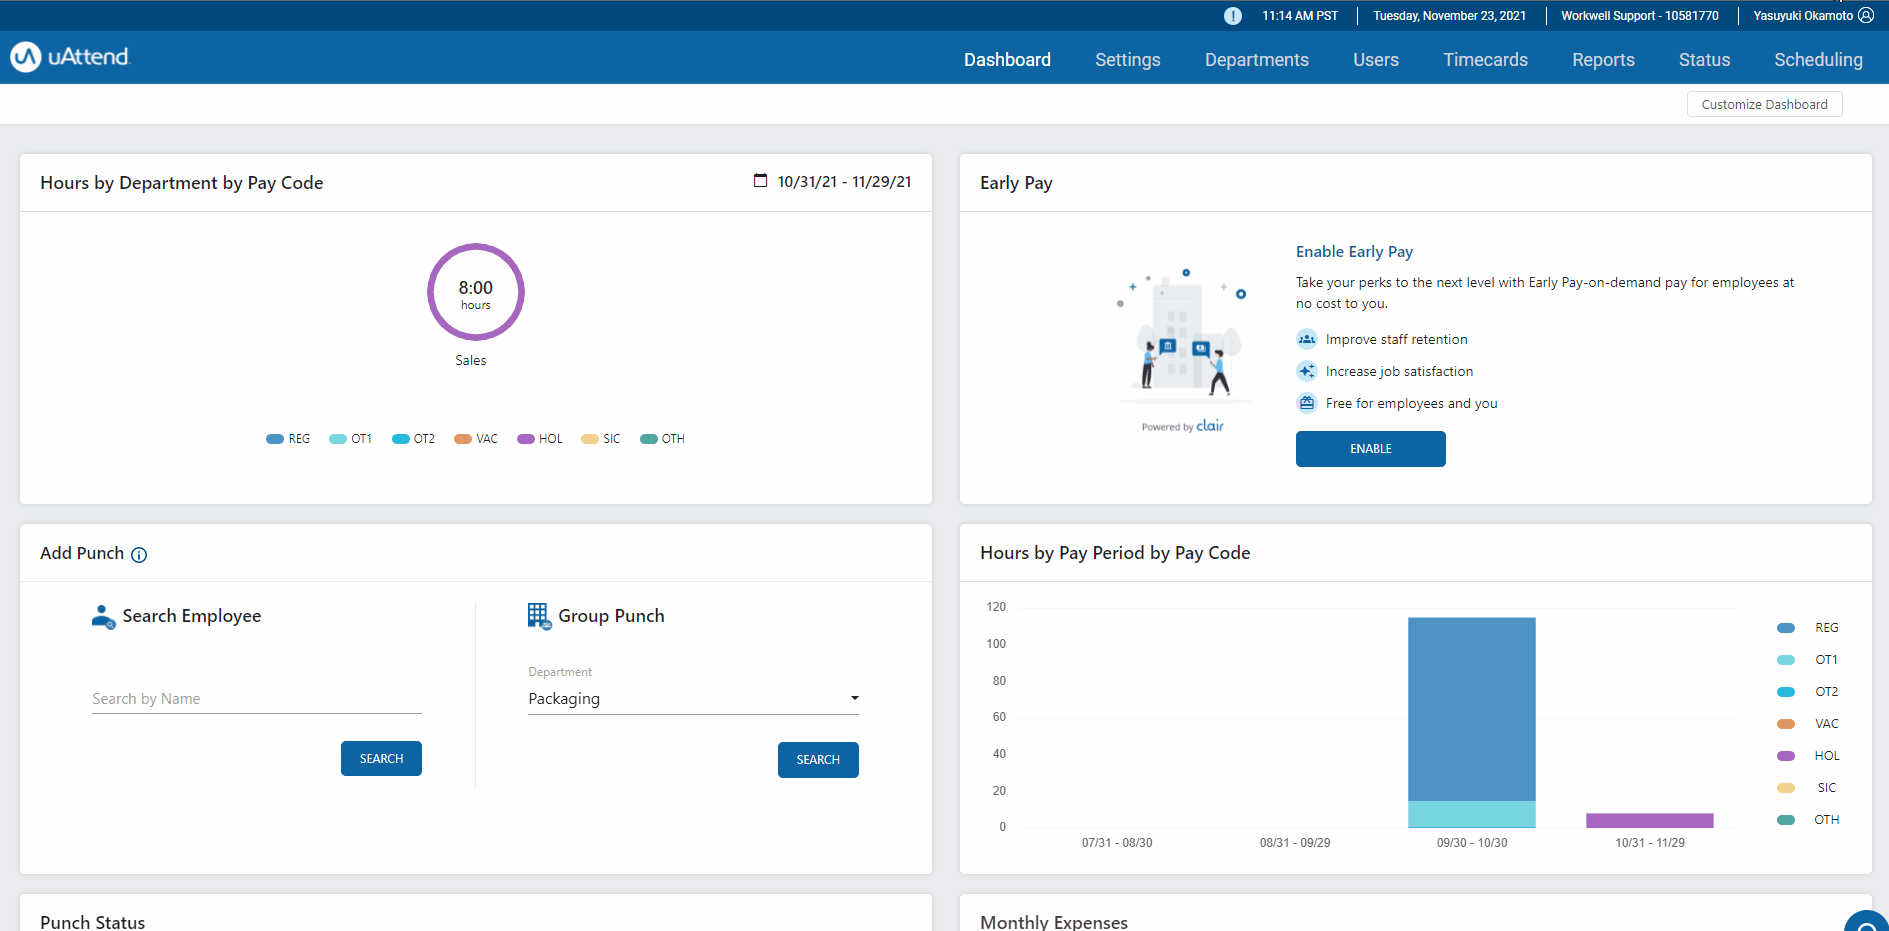Click the Customize Dashboard button
The width and height of the screenshot is (1889, 931).
pos(1764,104)
